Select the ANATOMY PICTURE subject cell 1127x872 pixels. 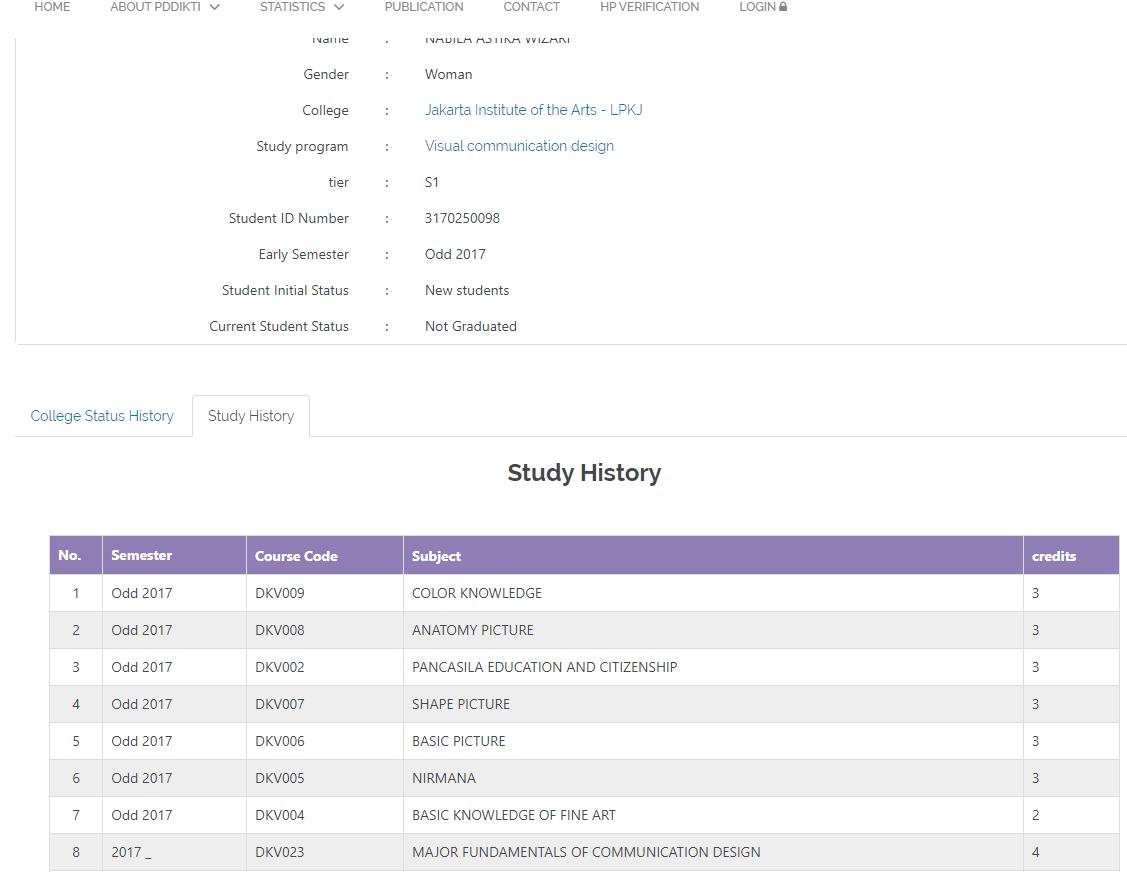pyautogui.click(x=713, y=630)
